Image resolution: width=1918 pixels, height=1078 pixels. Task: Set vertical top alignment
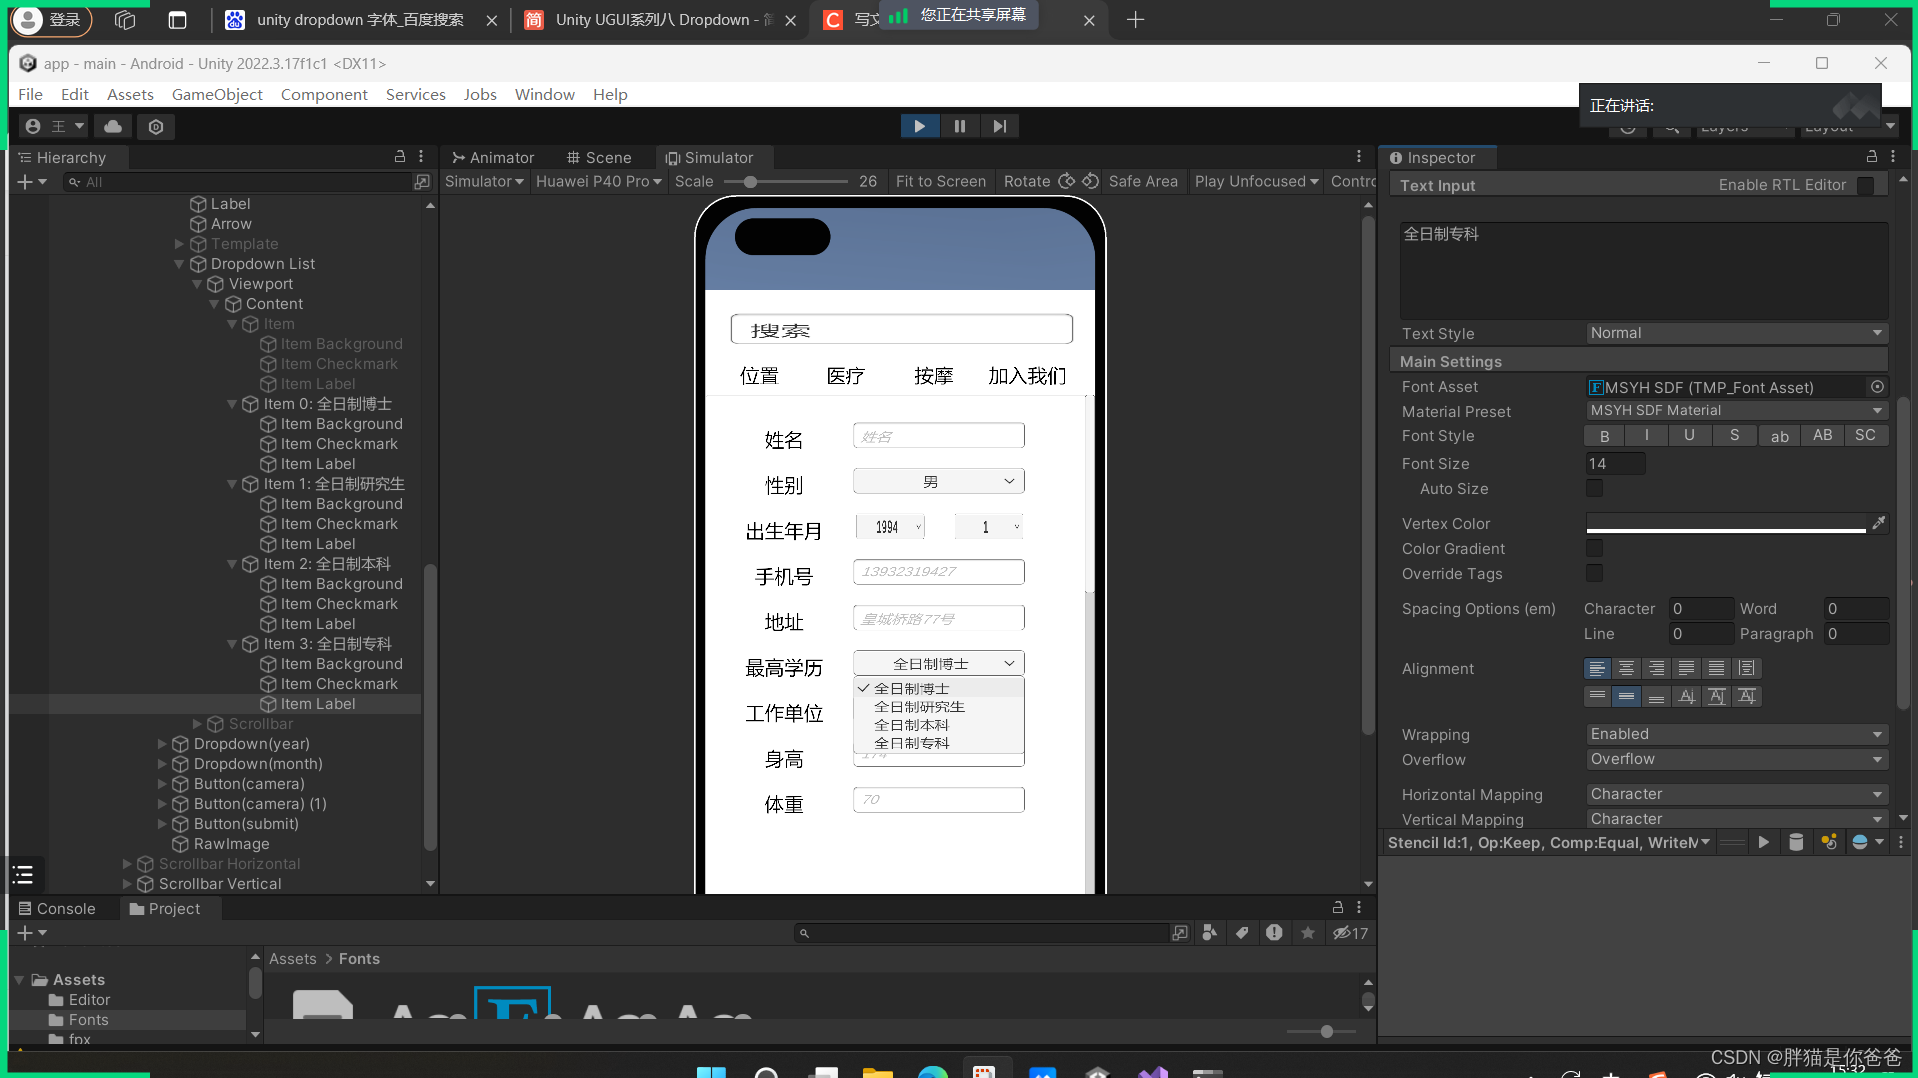point(1597,696)
